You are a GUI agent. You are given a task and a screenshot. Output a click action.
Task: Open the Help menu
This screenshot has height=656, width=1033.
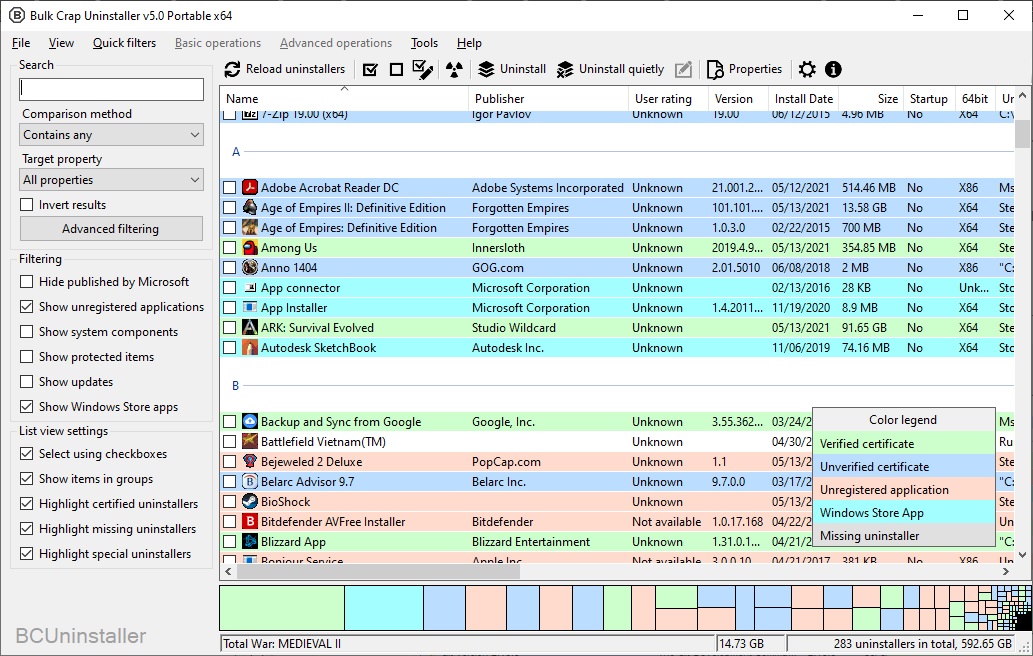pos(469,43)
